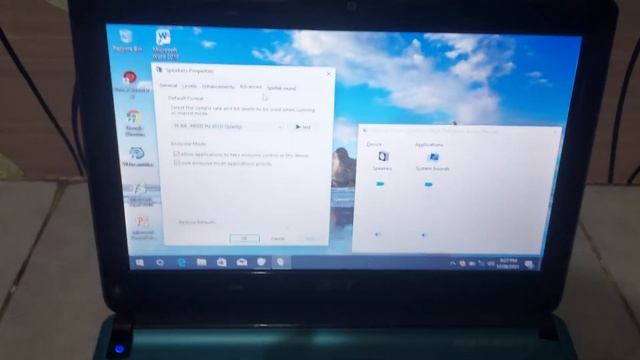This screenshot has width=640, height=360.
Task: Close the Speakers Properties dialog
Action: pyautogui.click(x=329, y=73)
